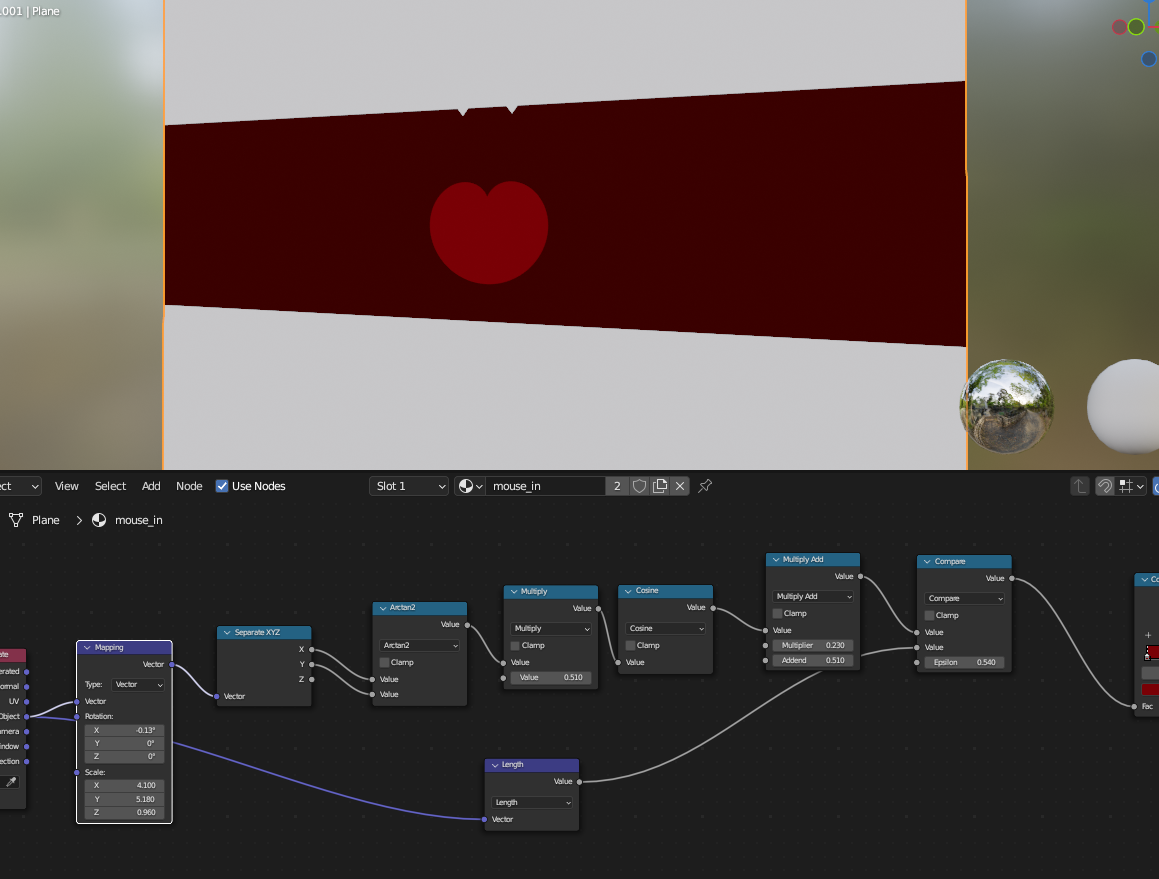Toggle the fake user shield icon
Viewport: 1159px width, 879px height.
(x=639, y=486)
